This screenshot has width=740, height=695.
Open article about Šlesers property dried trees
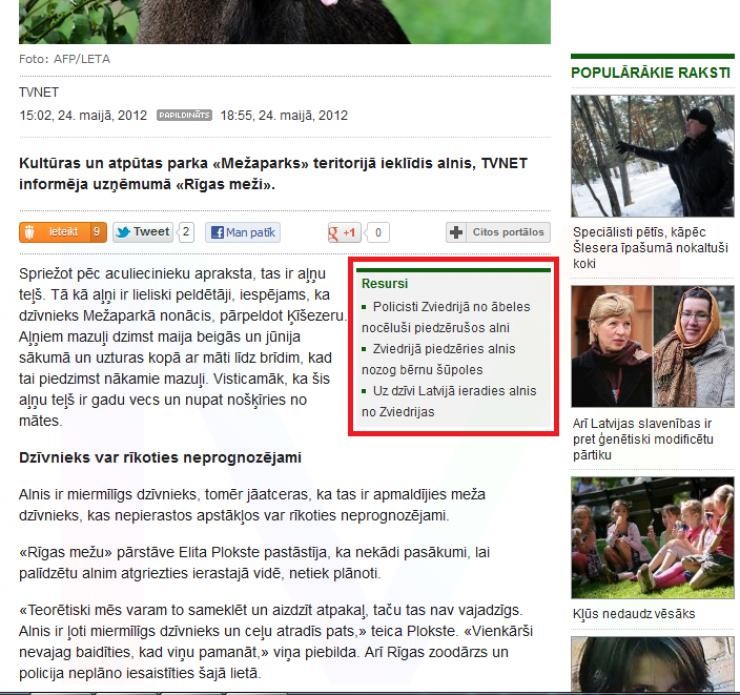tap(650, 248)
